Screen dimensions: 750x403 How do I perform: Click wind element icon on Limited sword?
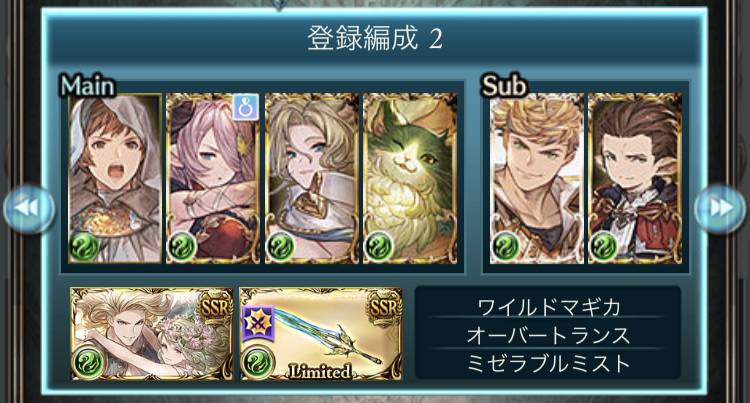(x=257, y=362)
